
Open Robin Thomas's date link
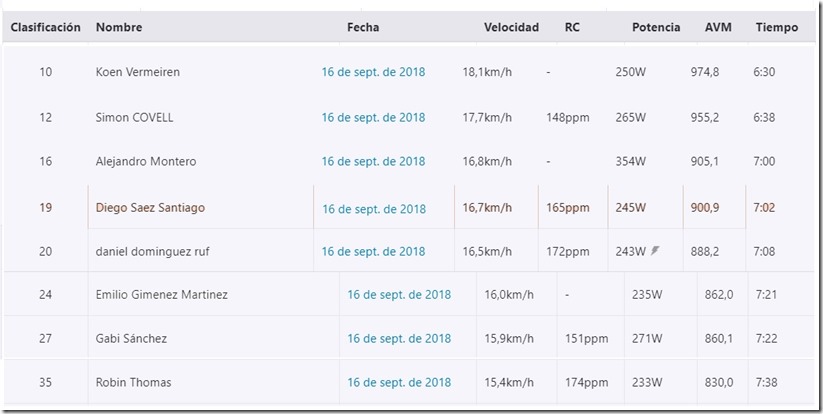tap(399, 383)
